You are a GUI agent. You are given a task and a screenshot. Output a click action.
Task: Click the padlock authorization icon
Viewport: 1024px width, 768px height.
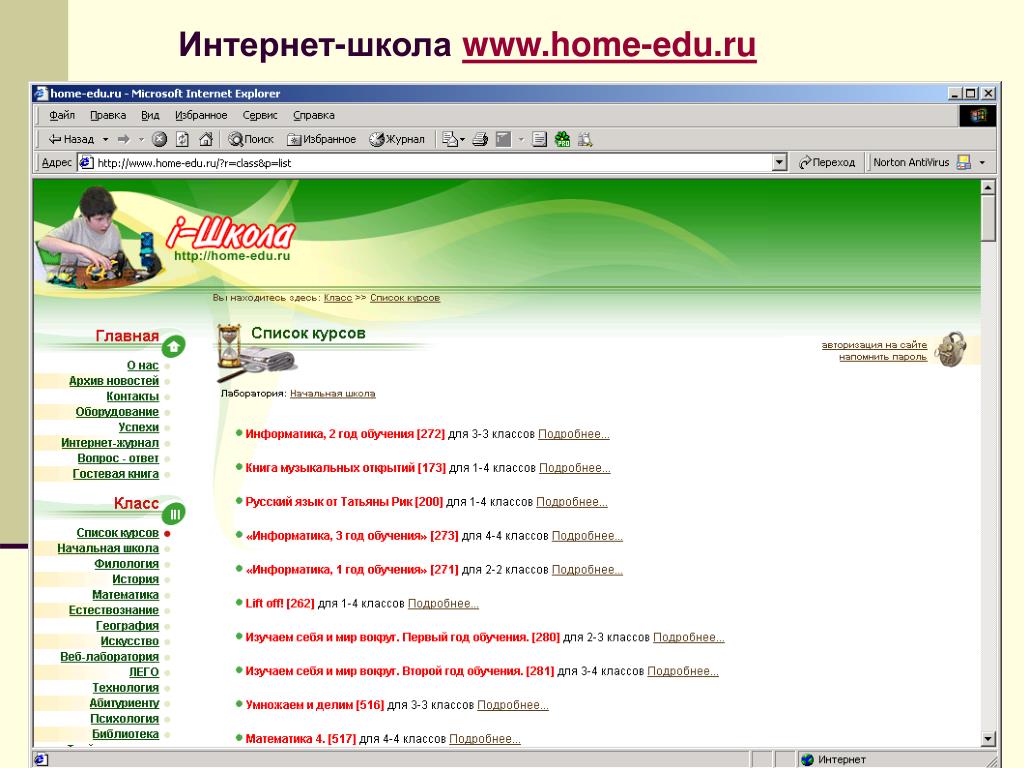[951, 349]
